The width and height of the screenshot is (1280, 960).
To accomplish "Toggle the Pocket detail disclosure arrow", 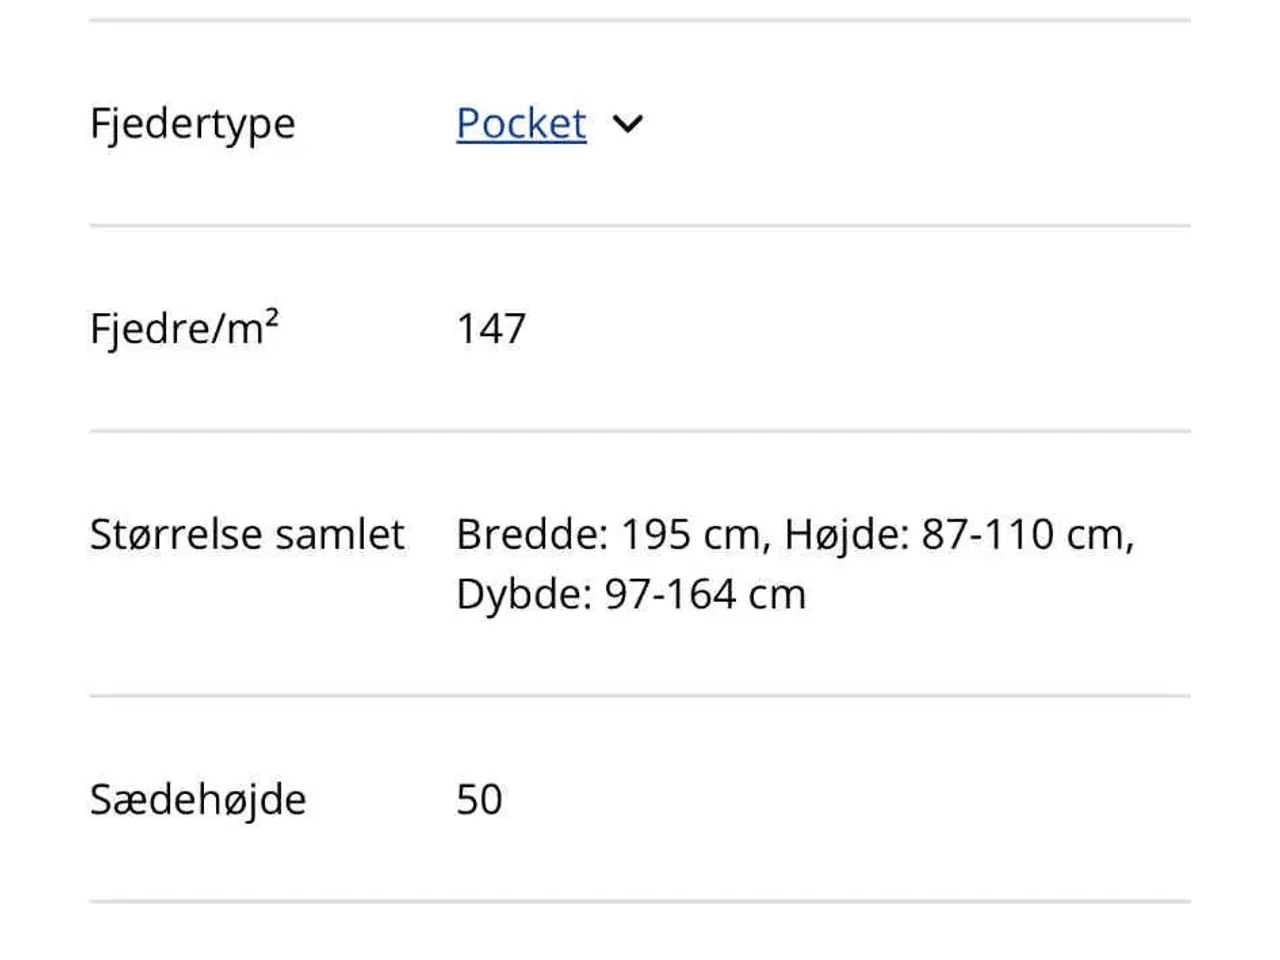I will (x=628, y=124).
